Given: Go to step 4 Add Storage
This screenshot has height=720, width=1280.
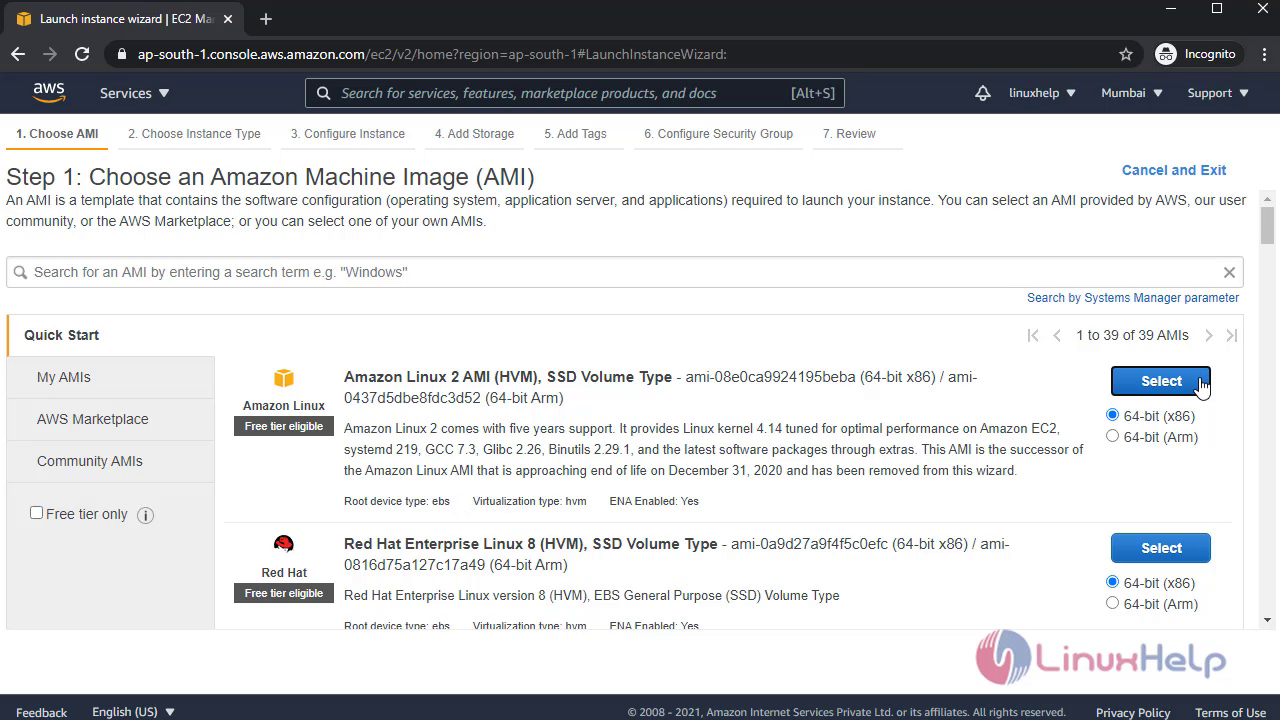Looking at the screenshot, I should [x=474, y=134].
